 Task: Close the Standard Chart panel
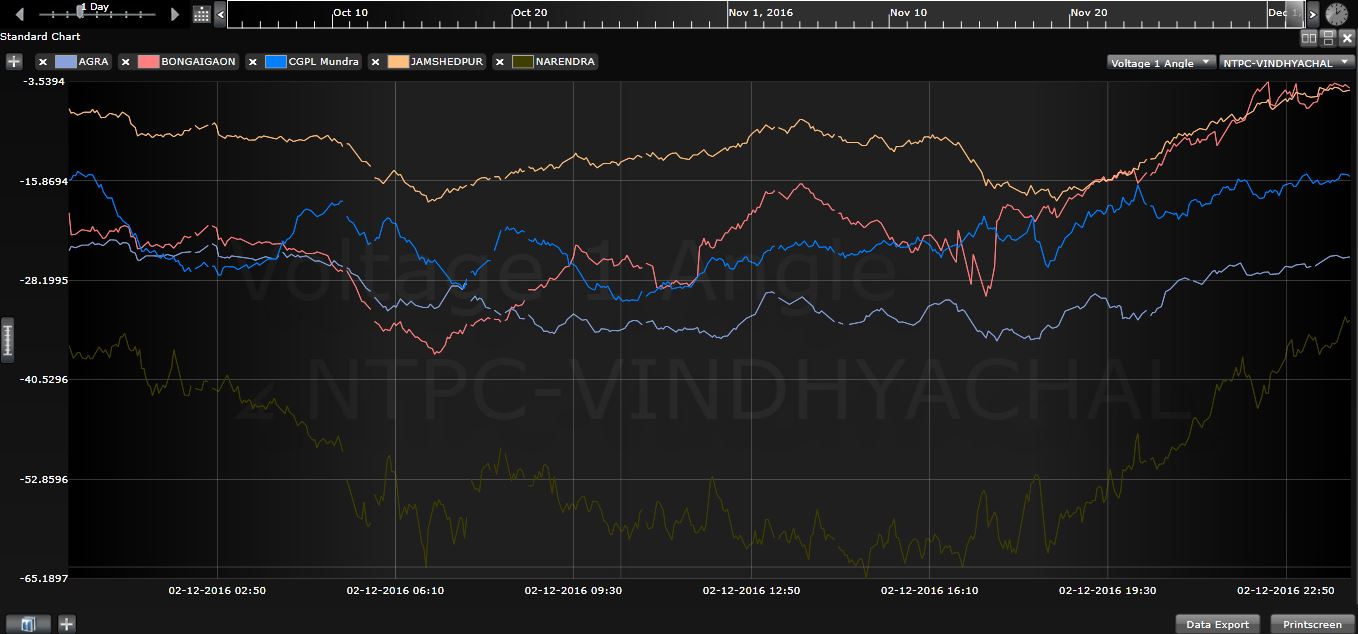click(x=1347, y=38)
